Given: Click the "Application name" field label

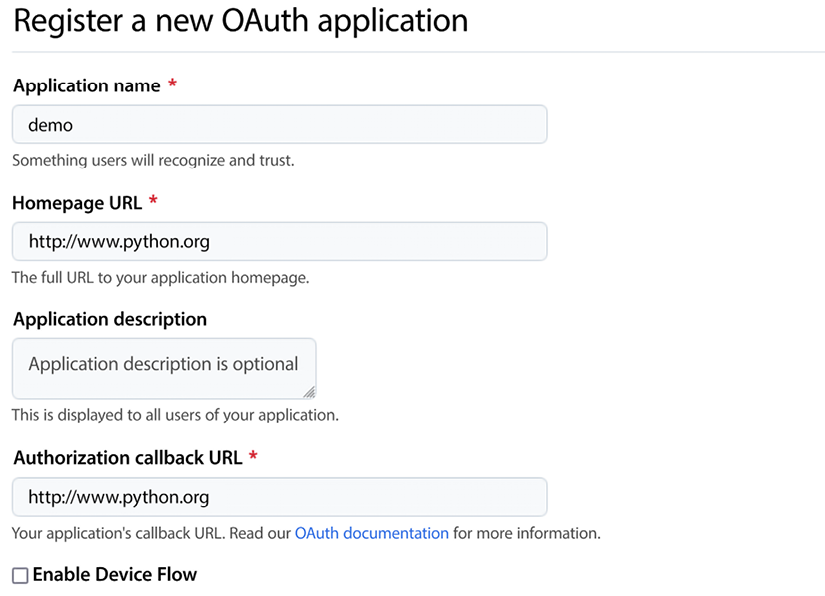Looking at the screenshot, I should 87,86.
